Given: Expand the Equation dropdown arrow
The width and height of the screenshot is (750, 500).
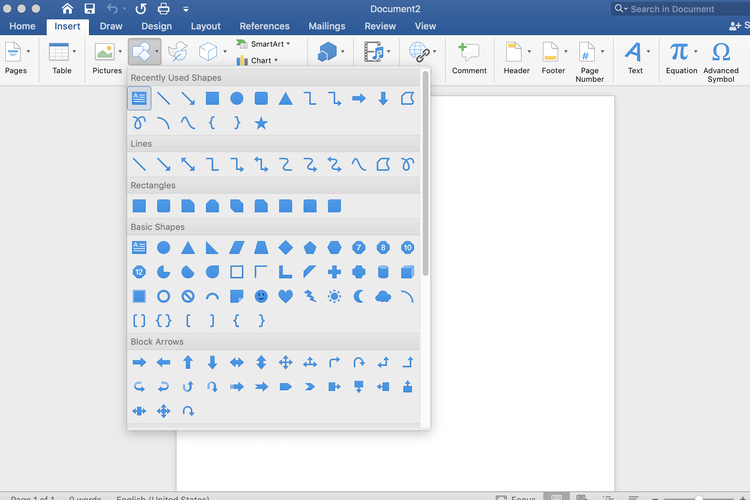Looking at the screenshot, I should point(695,51).
